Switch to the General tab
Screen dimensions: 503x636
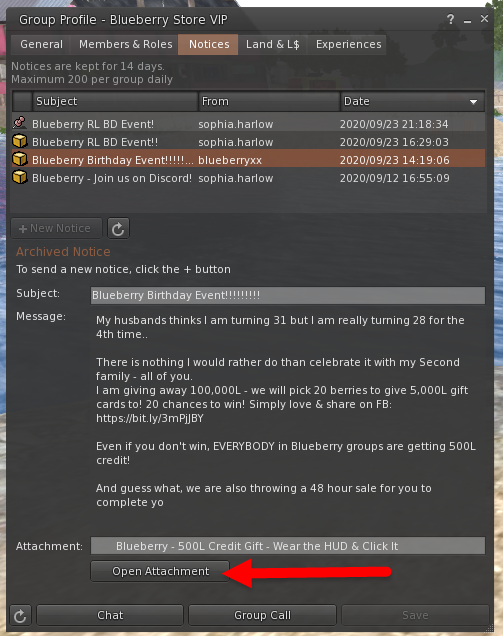click(x=41, y=44)
